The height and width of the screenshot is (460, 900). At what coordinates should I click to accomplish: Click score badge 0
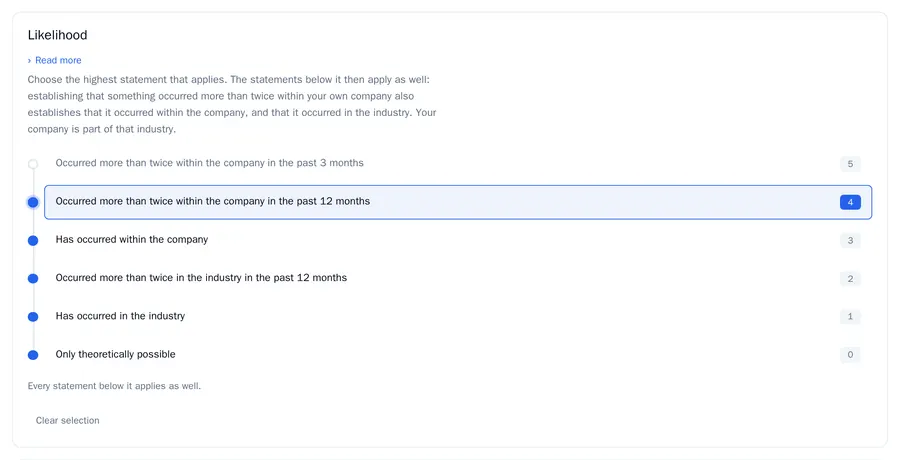click(850, 355)
